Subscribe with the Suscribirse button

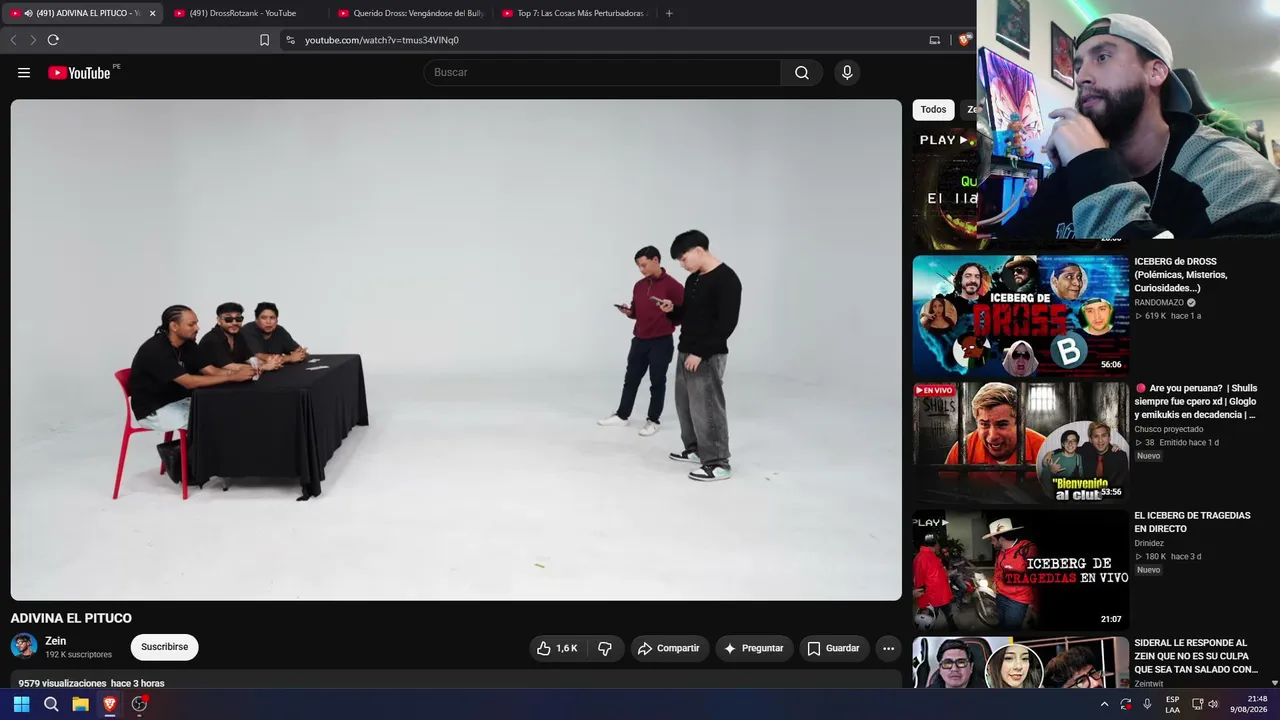pos(164,647)
